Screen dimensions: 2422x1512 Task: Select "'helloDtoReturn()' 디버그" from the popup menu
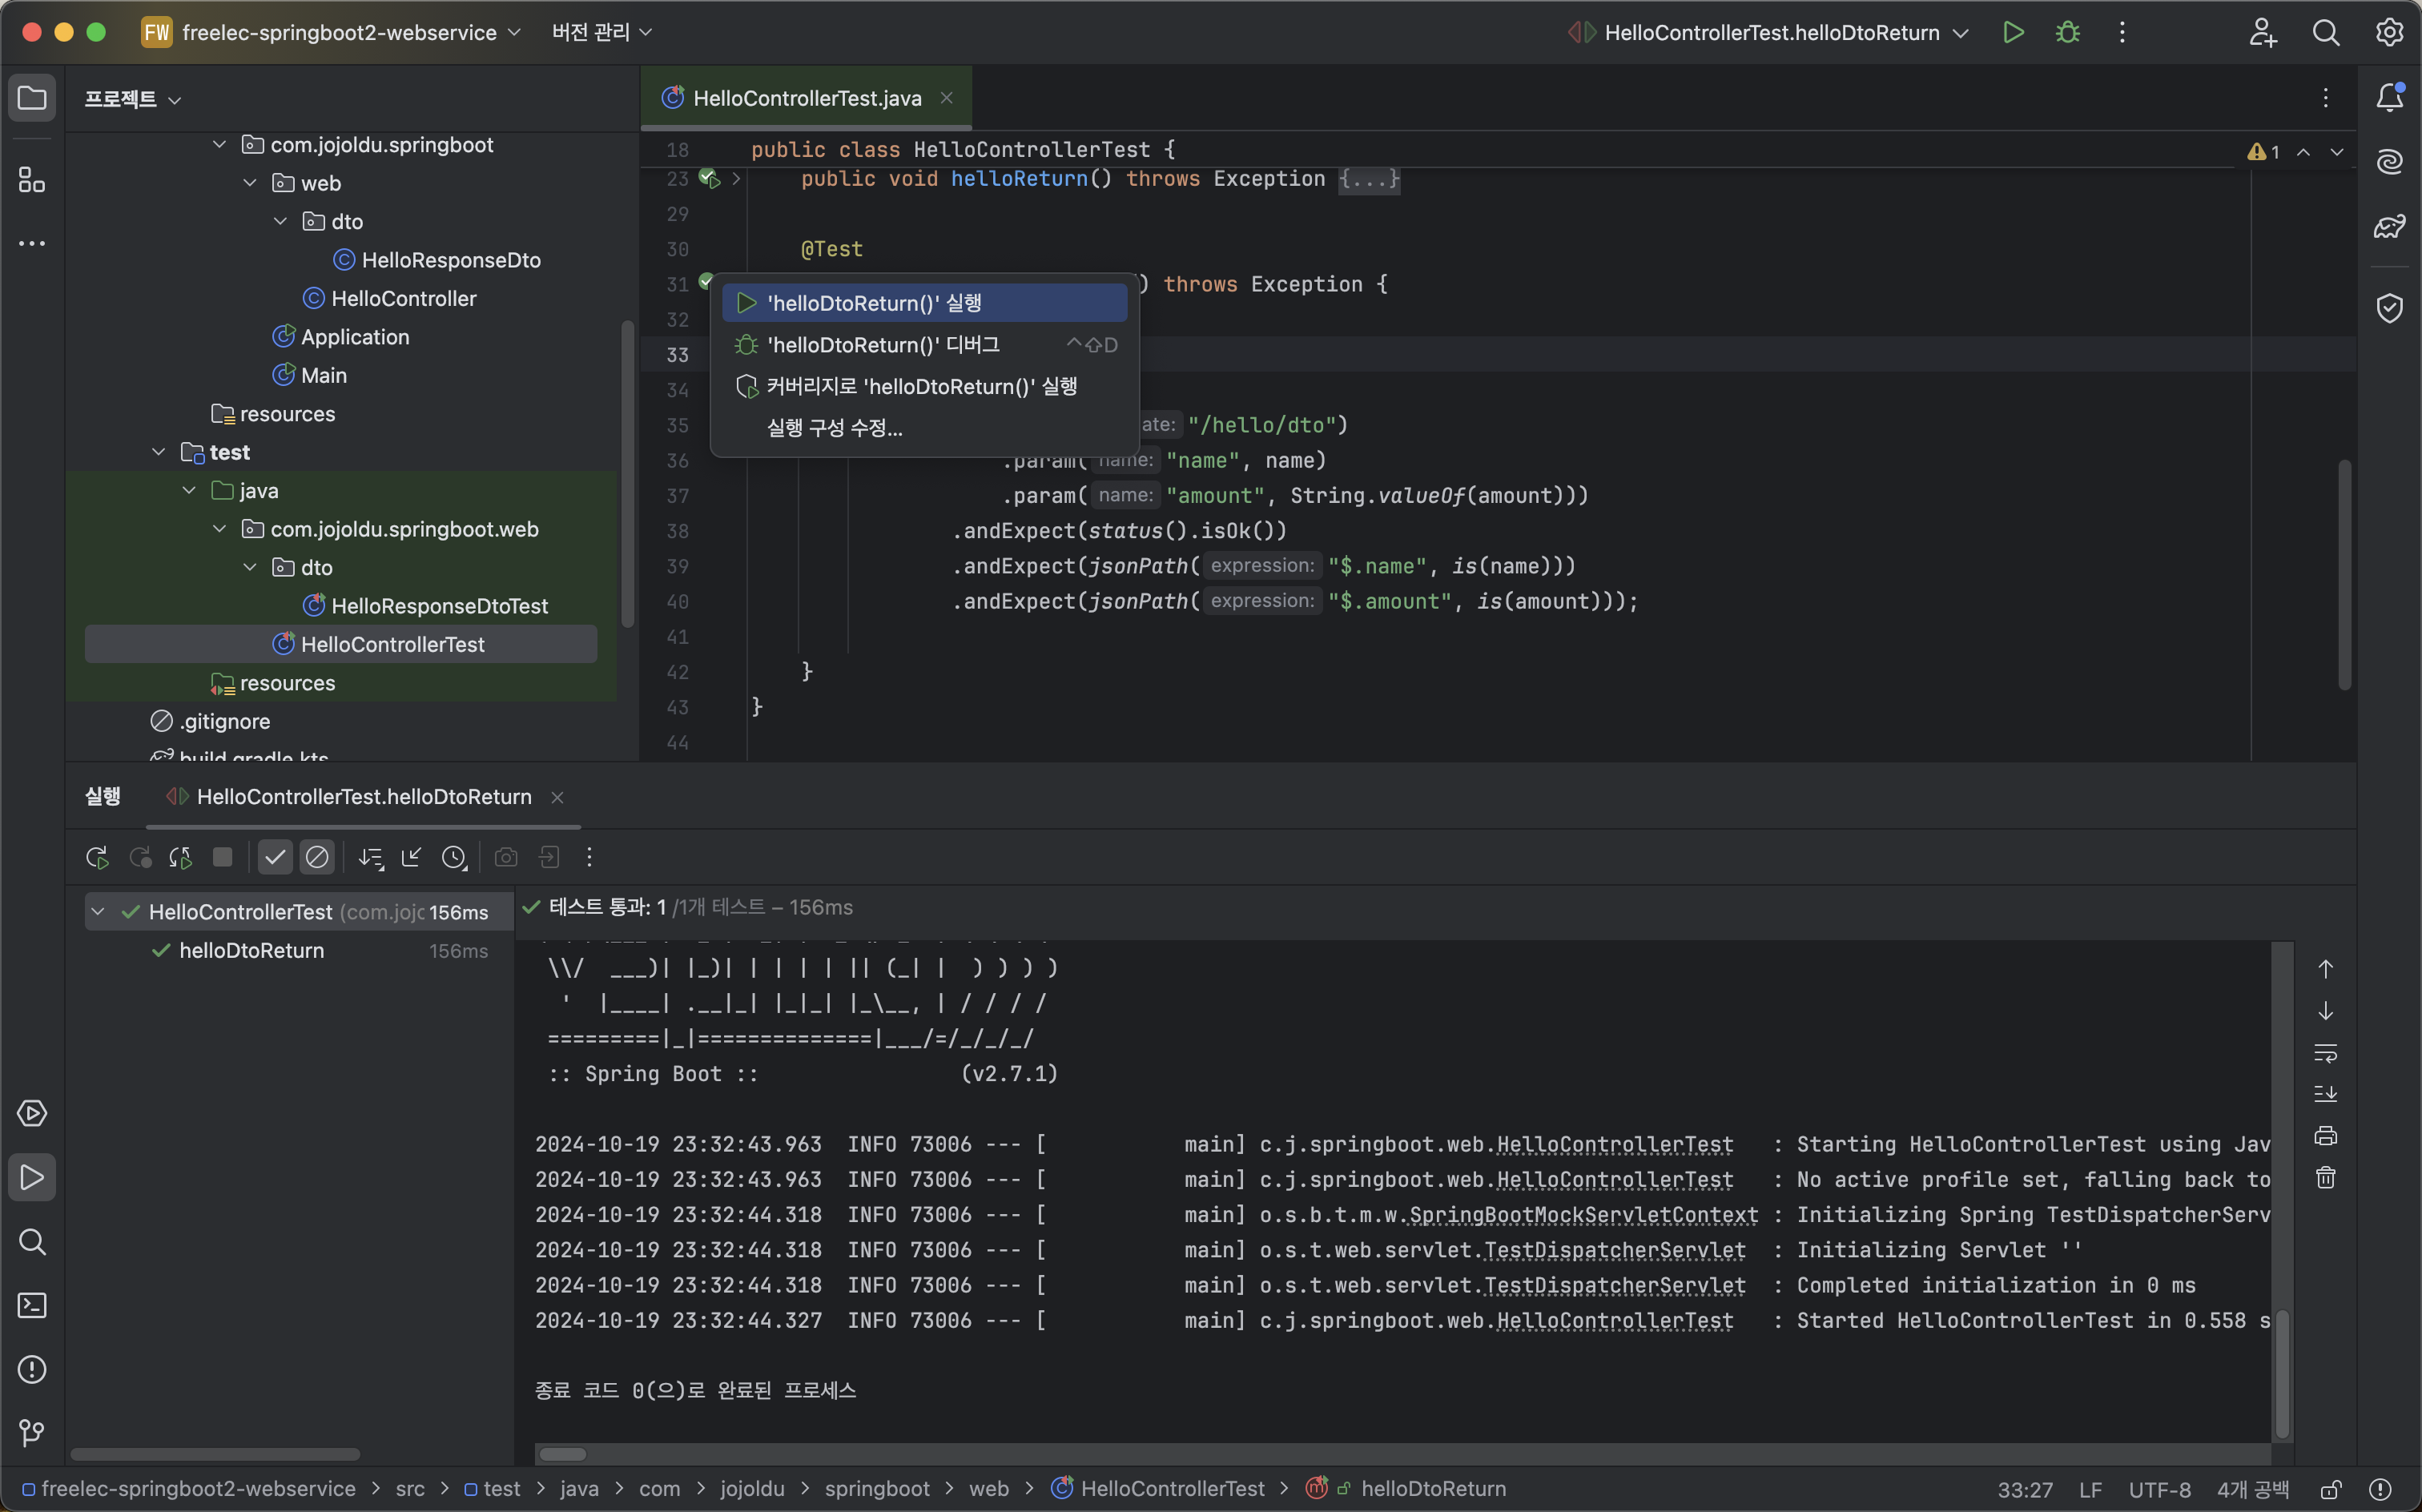(x=883, y=345)
